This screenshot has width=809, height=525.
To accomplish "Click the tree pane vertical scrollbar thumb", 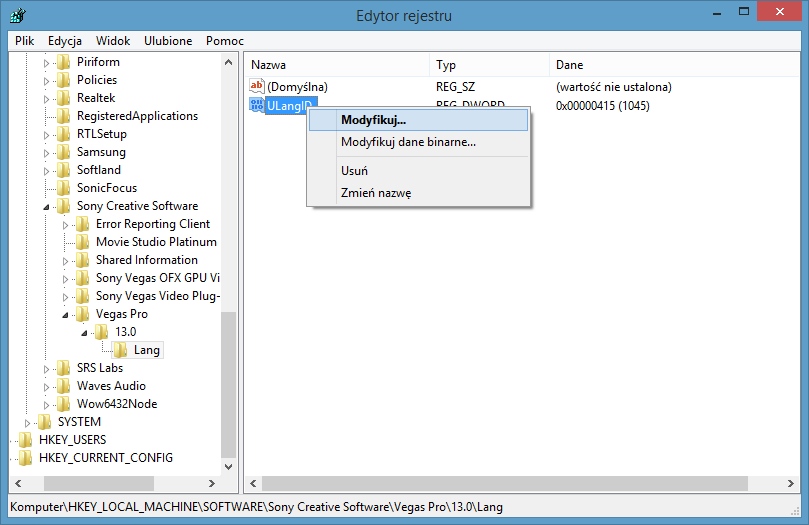I will click(x=229, y=385).
